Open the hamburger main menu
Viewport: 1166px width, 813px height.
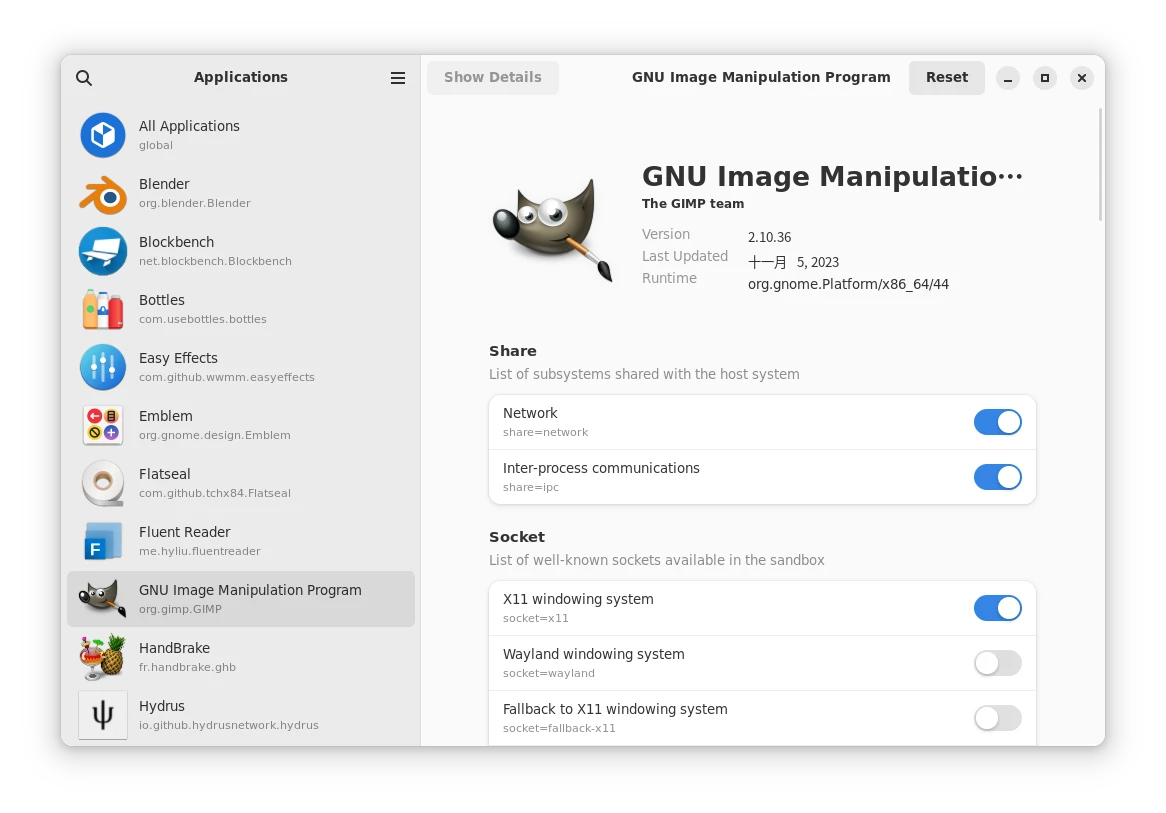(398, 78)
